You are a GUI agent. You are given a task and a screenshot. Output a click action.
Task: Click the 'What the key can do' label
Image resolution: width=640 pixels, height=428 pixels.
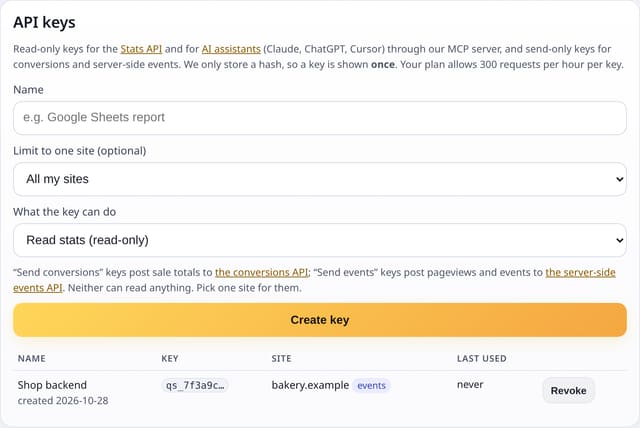pyautogui.click(x=64, y=212)
